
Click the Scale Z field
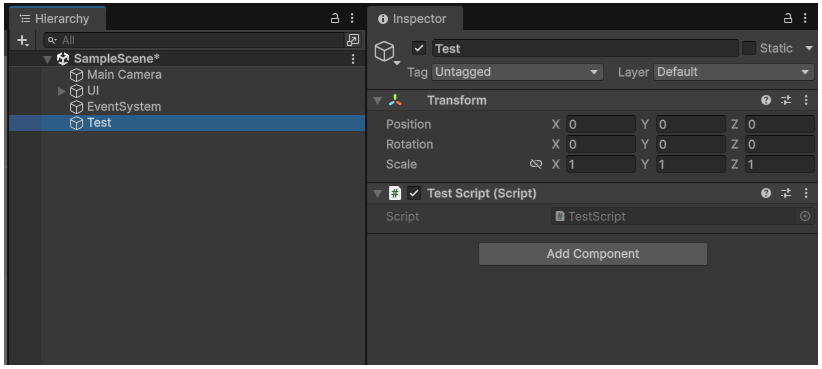coord(780,164)
